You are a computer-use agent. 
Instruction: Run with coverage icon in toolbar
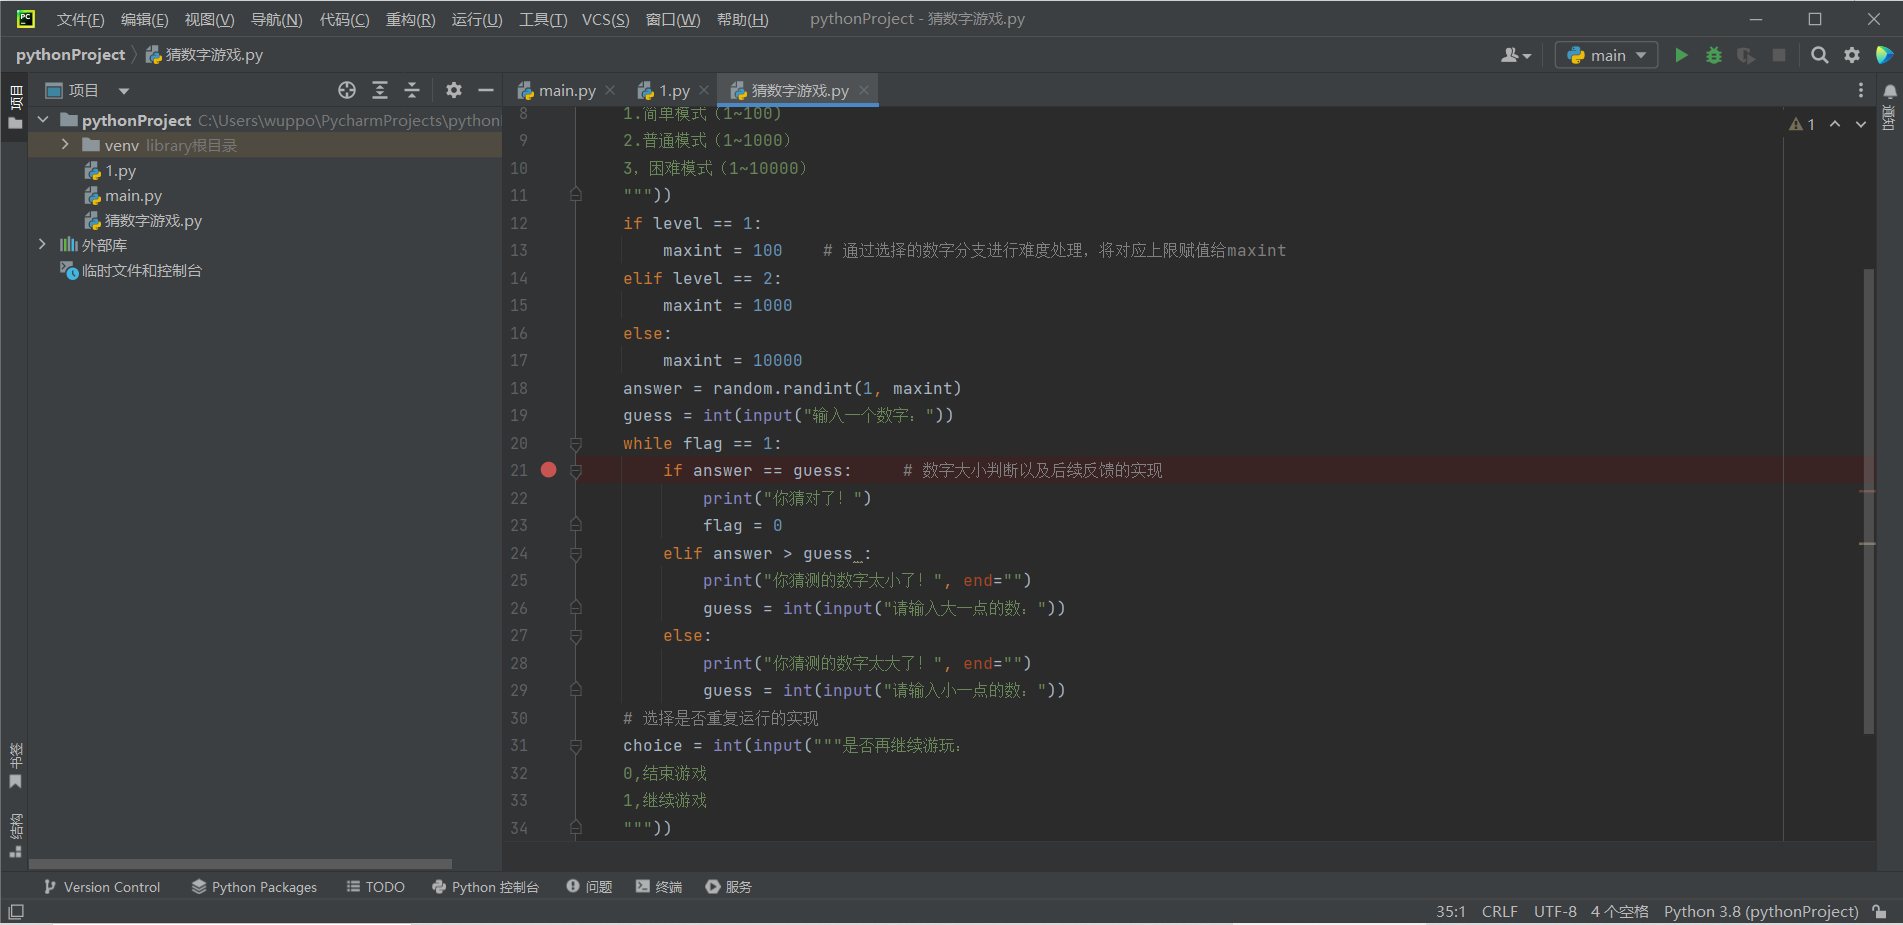[x=1746, y=55]
